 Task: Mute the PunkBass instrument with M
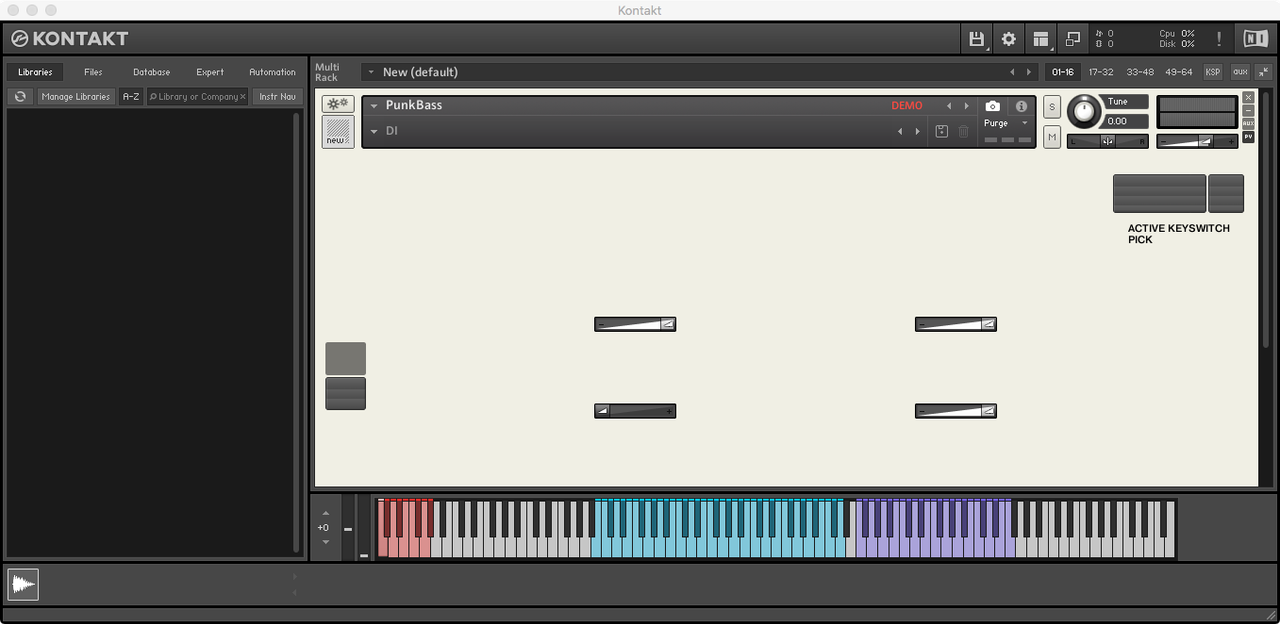pos(1052,137)
